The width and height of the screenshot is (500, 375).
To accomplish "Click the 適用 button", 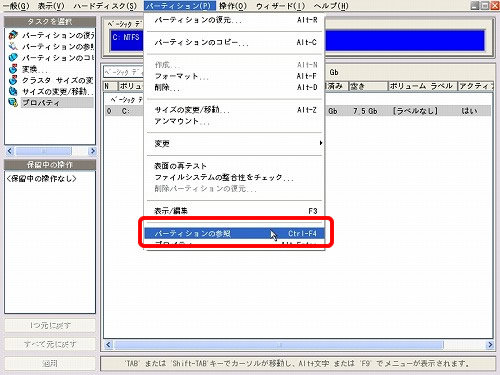I will click(x=50, y=363).
